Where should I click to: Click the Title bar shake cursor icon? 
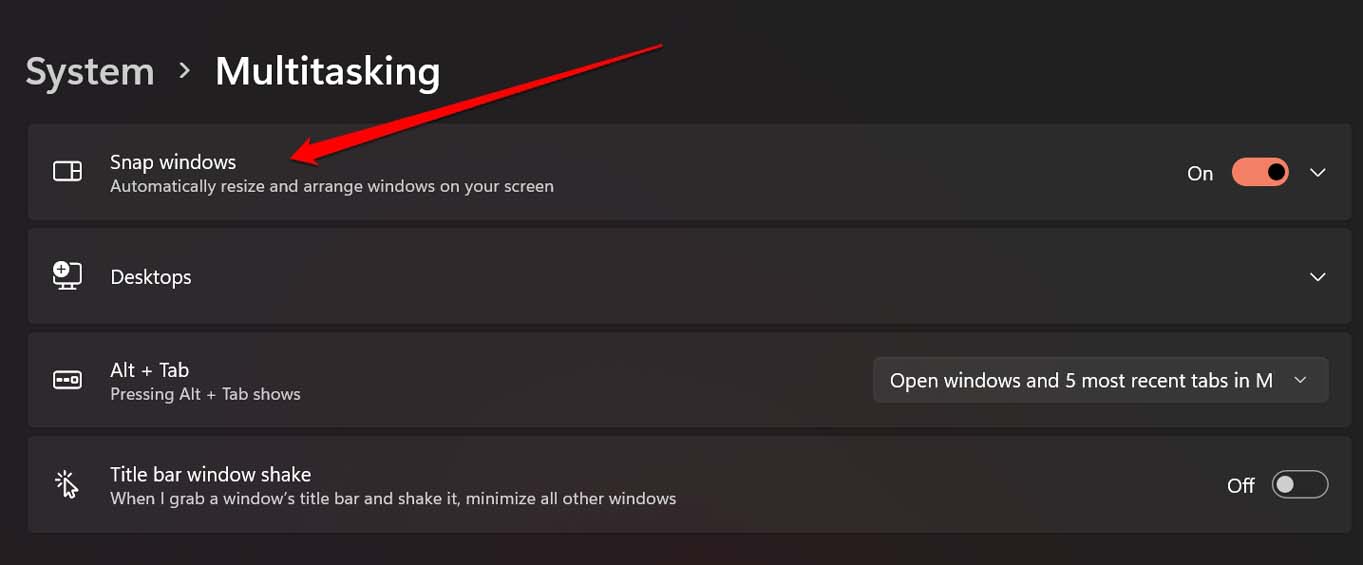pos(67,484)
